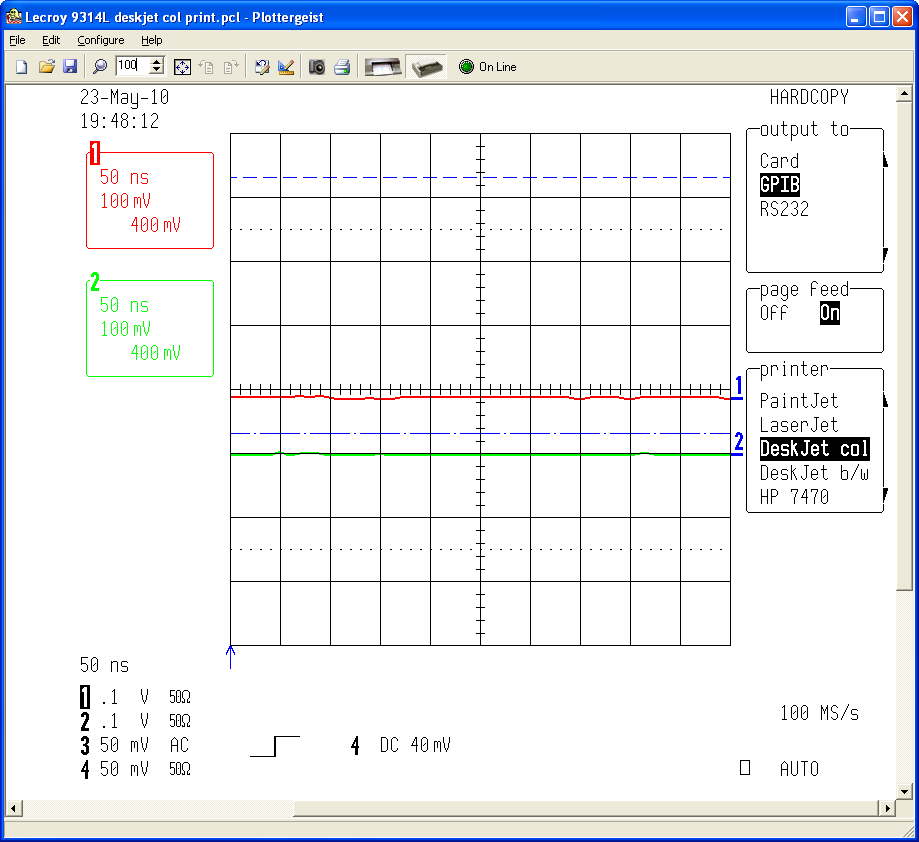Viewport: 919px width, 842px height.
Task: Save the current file with the diskette icon
Action: pos(70,66)
